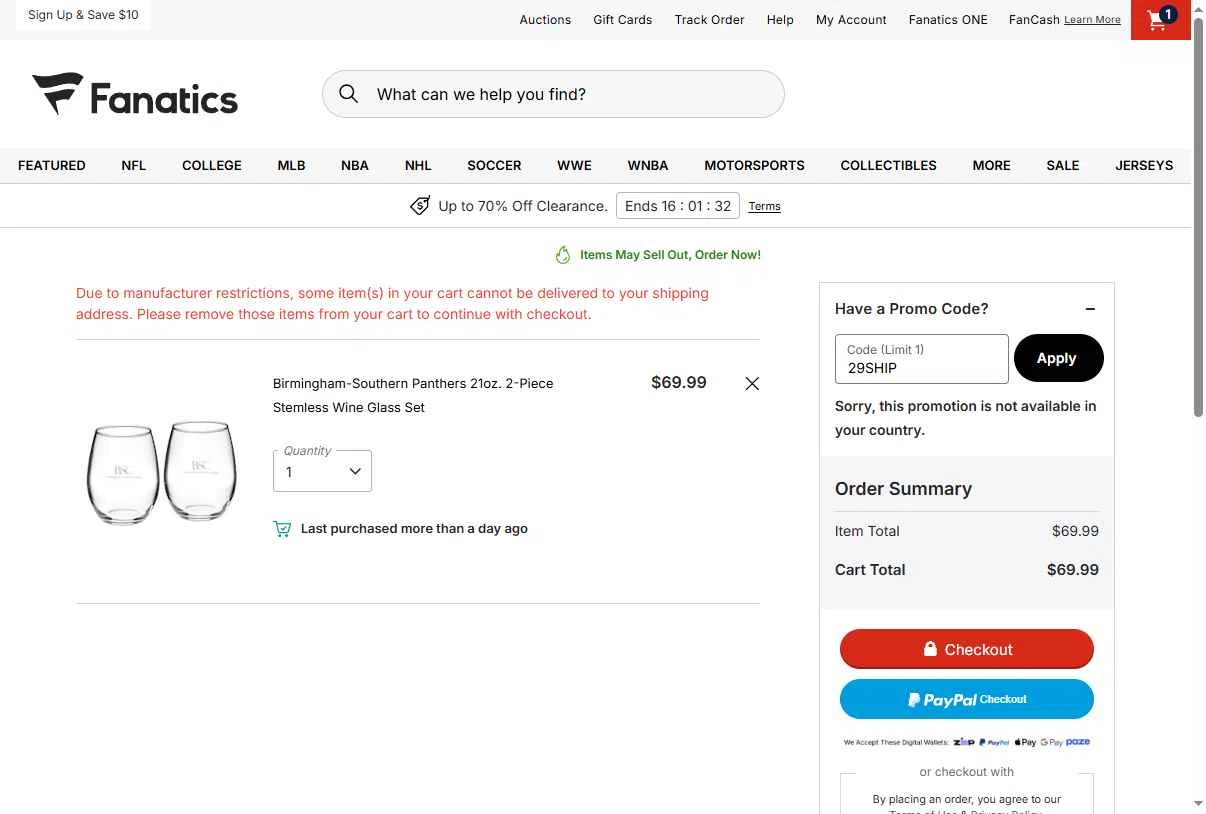Open the NFL menu
This screenshot has height=814, width=1206.
[134, 166]
